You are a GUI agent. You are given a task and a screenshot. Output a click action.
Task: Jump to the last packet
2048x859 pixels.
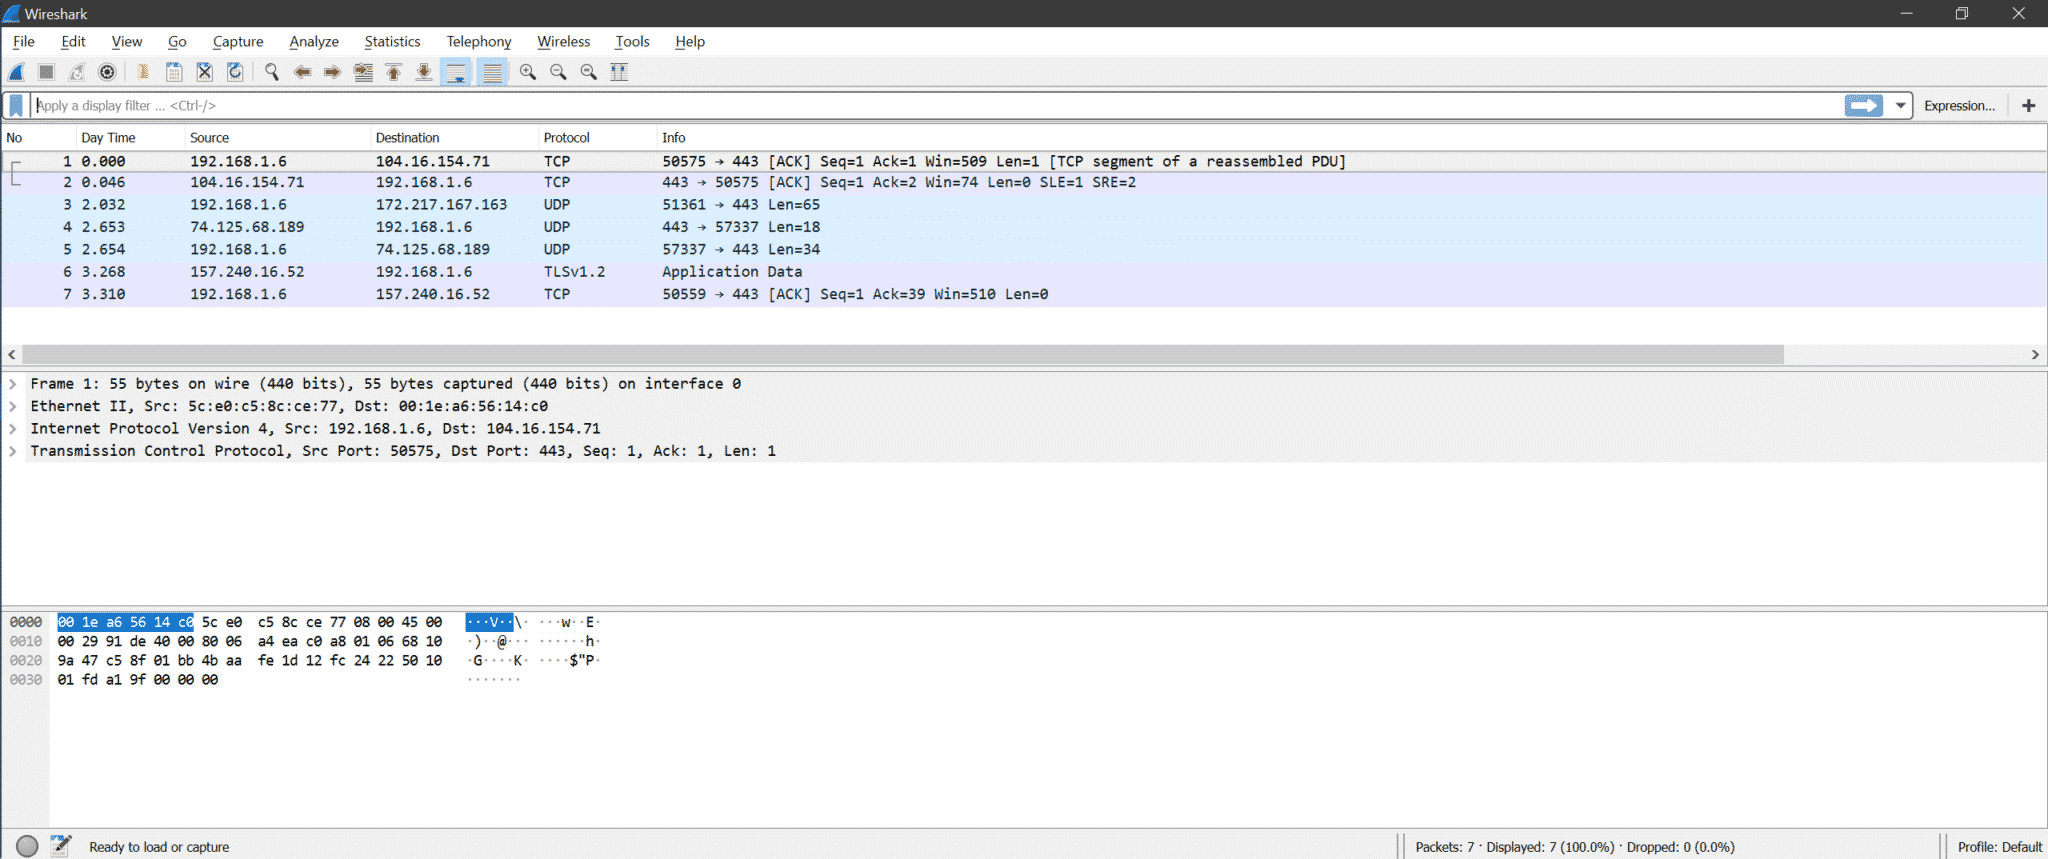point(424,72)
